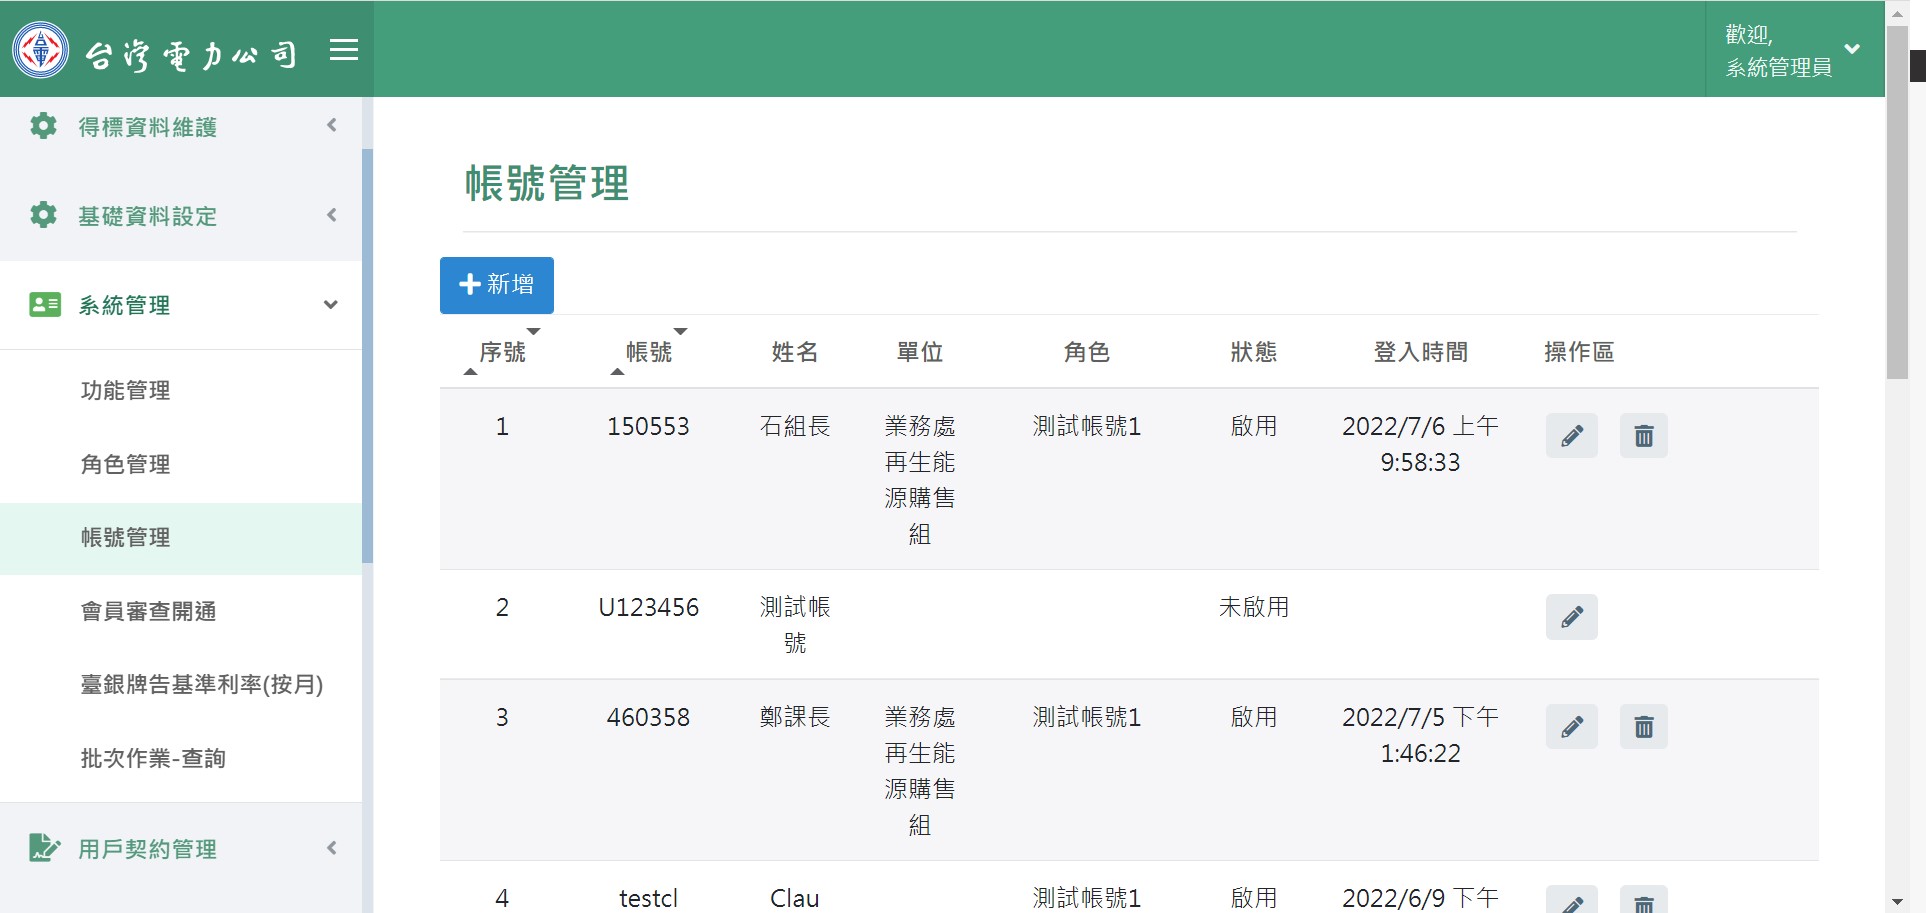Click the 基礎資料設定 menu label
The height and width of the screenshot is (913, 1926).
click(148, 216)
